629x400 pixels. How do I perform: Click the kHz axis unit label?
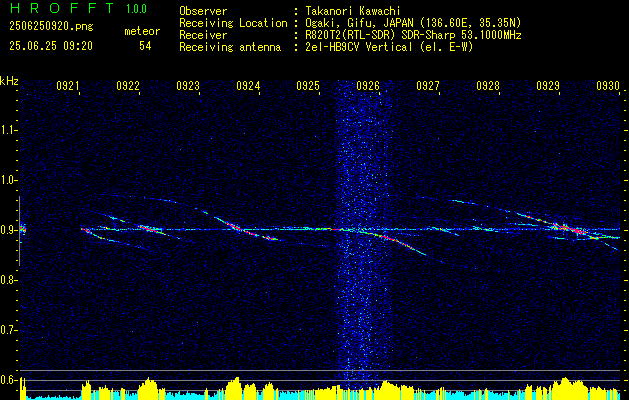9,81
